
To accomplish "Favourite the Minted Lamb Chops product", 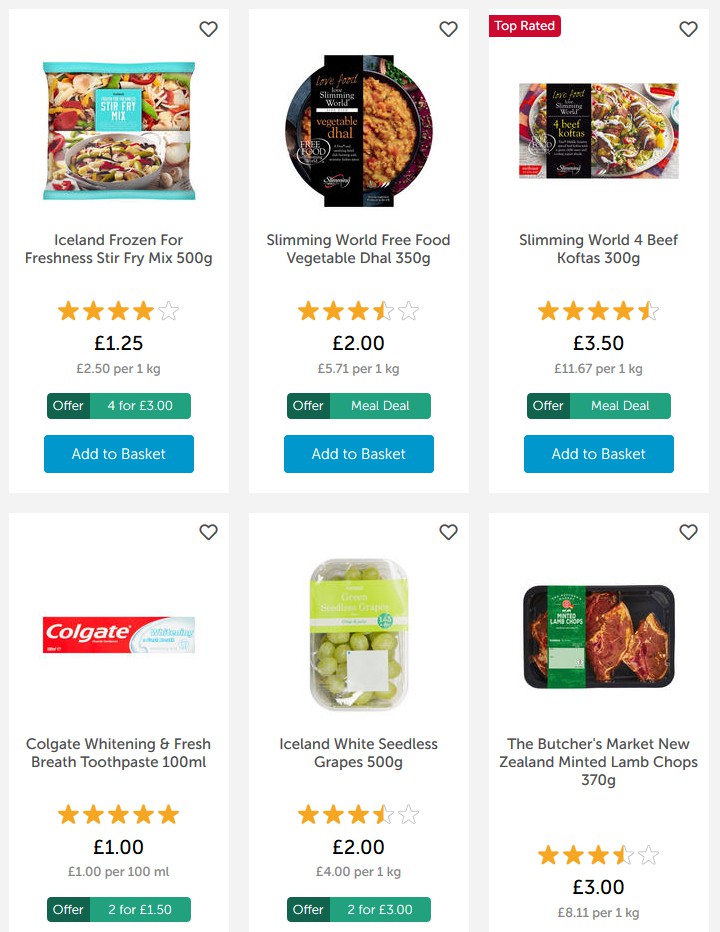I will pyautogui.click(x=688, y=532).
